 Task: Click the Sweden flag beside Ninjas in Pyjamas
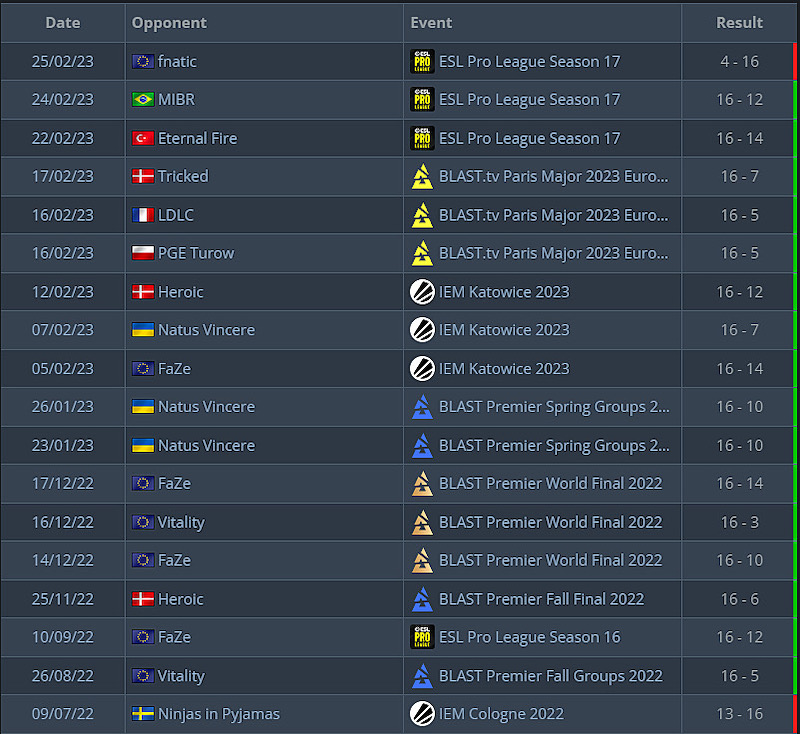pos(143,714)
